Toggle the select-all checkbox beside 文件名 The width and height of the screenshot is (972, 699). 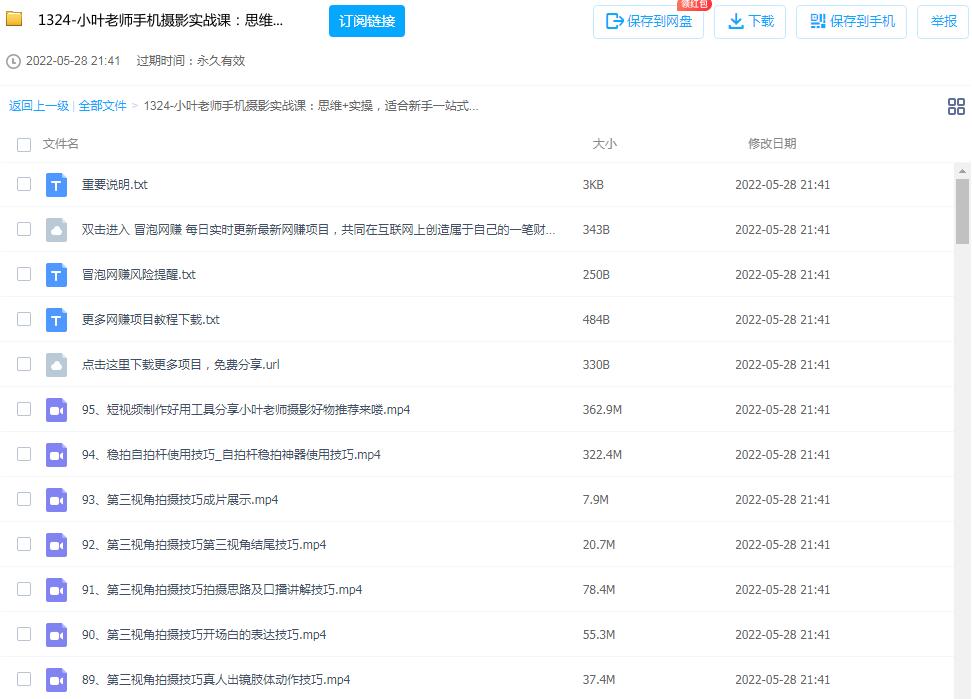pos(24,145)
